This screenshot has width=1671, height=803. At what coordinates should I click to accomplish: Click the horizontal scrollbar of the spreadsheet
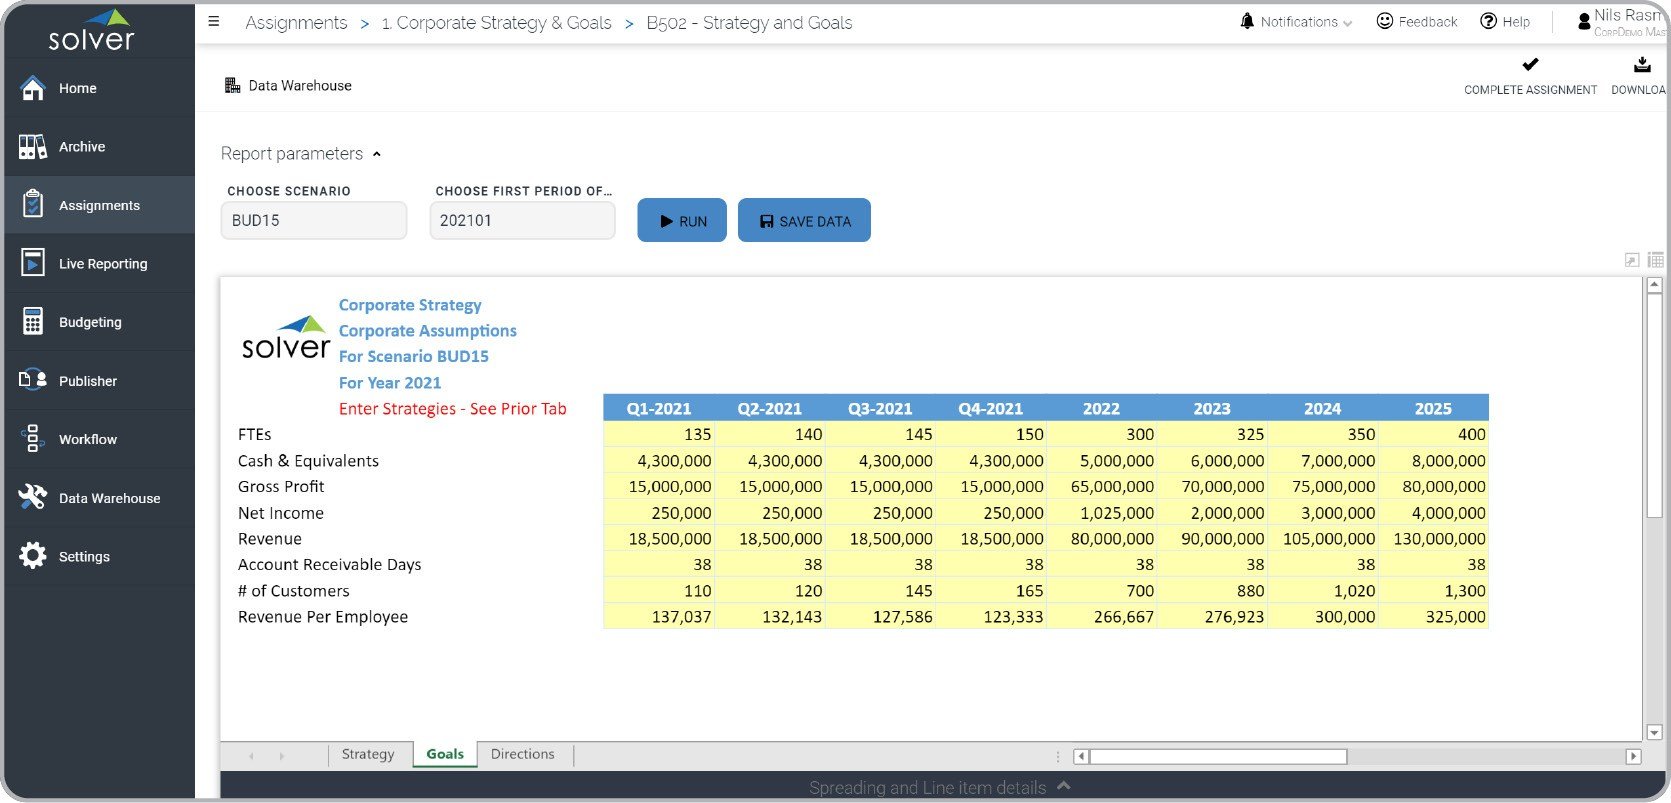[x=1218, y=757]
